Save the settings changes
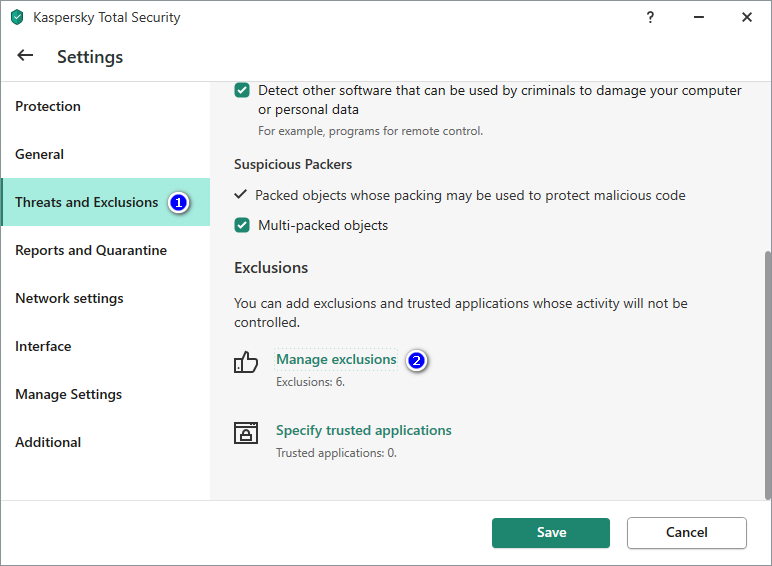The height and width of the screenshot is (566, 772). click(550, 533)
